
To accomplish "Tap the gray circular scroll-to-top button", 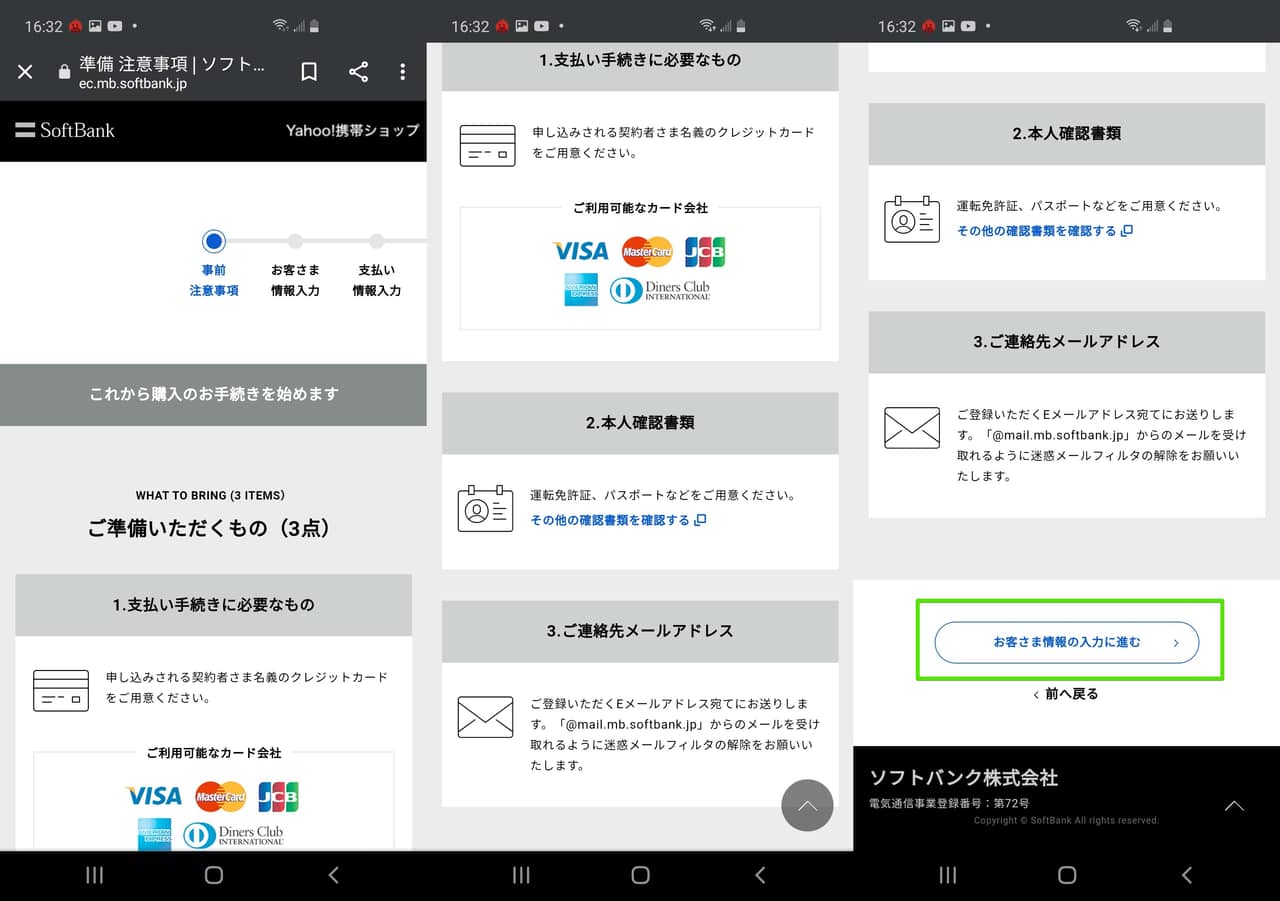I will pos(807,805).
